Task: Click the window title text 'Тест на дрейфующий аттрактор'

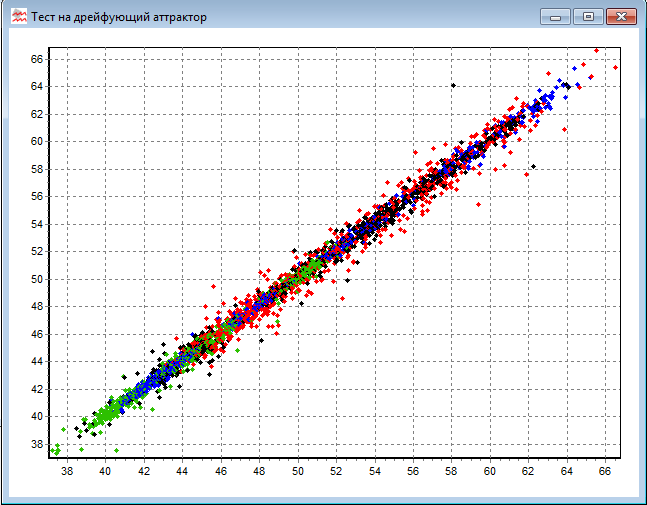Action: pos(119,17)
